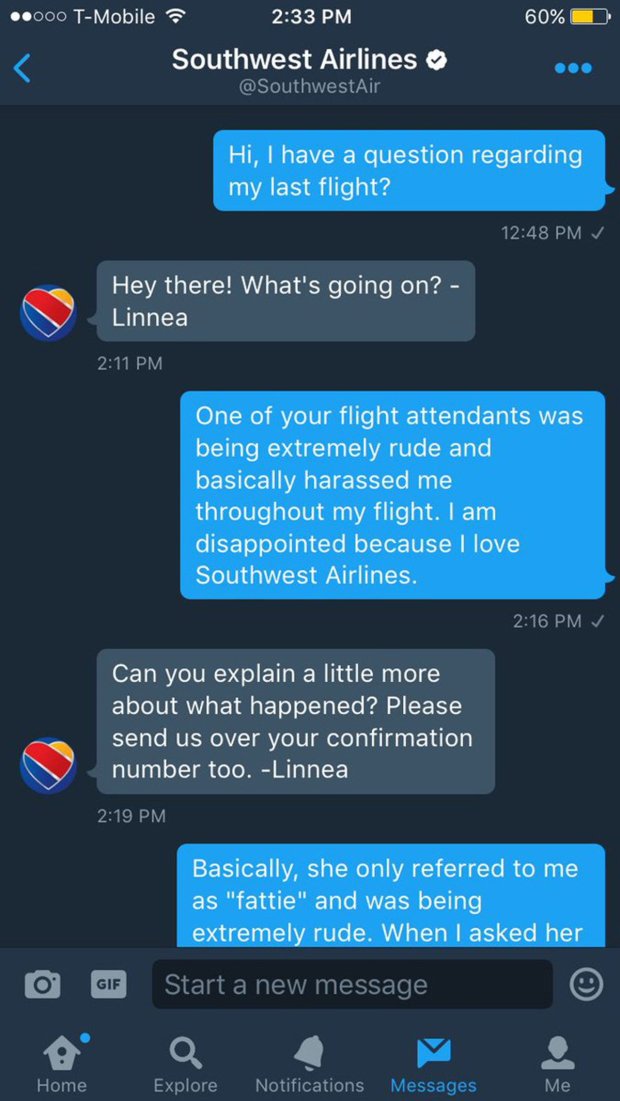Screen dimensions: 620x1101
Task: Tap the 'question regarding my last flight' bubble
Action: (409, 170)
